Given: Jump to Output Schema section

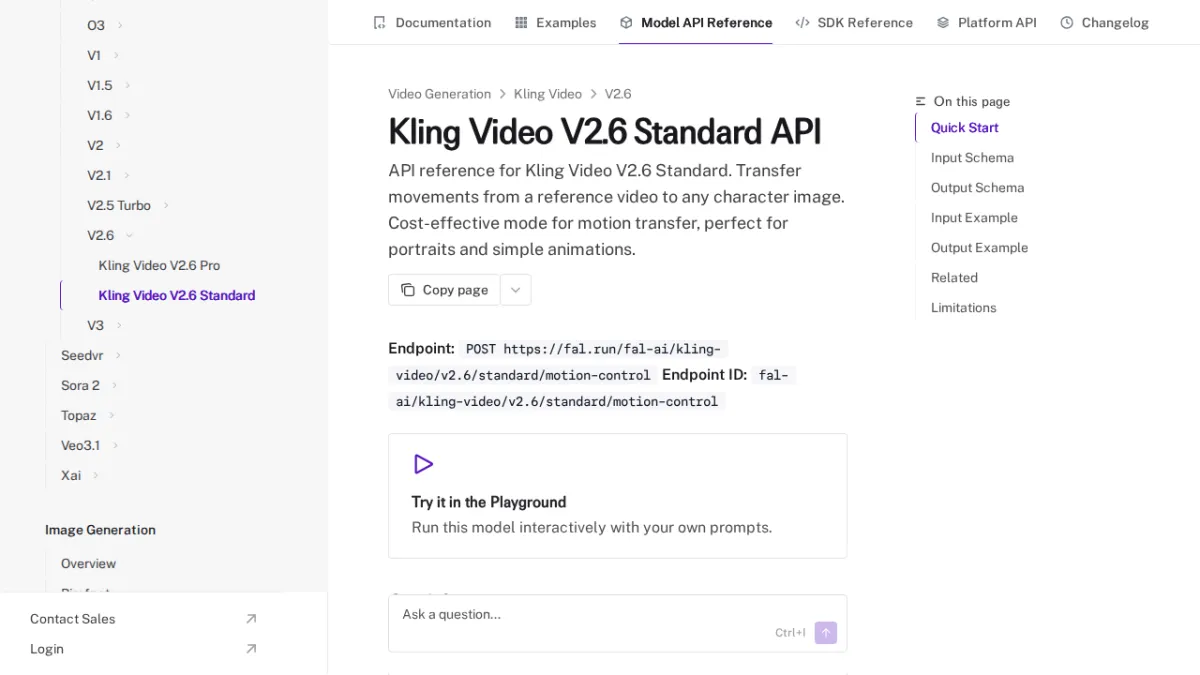Looking at the screenshot, I should coord(977,187).
